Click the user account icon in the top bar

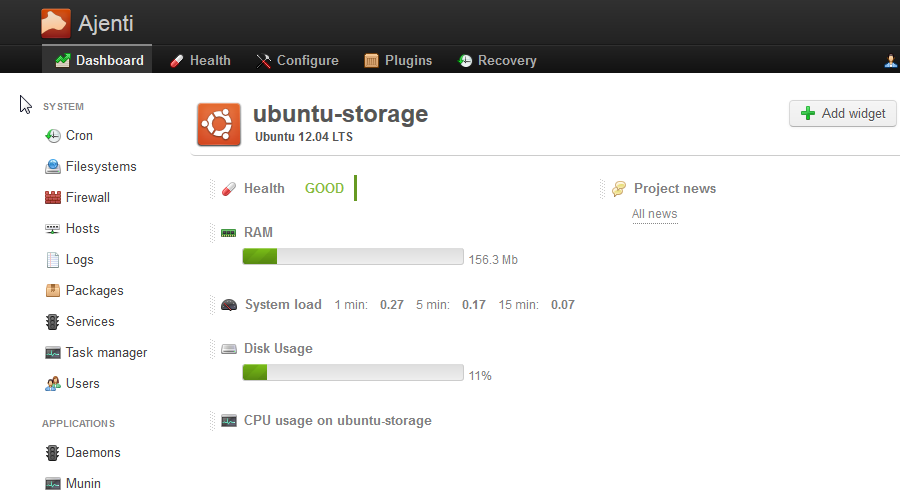(890, 61)
